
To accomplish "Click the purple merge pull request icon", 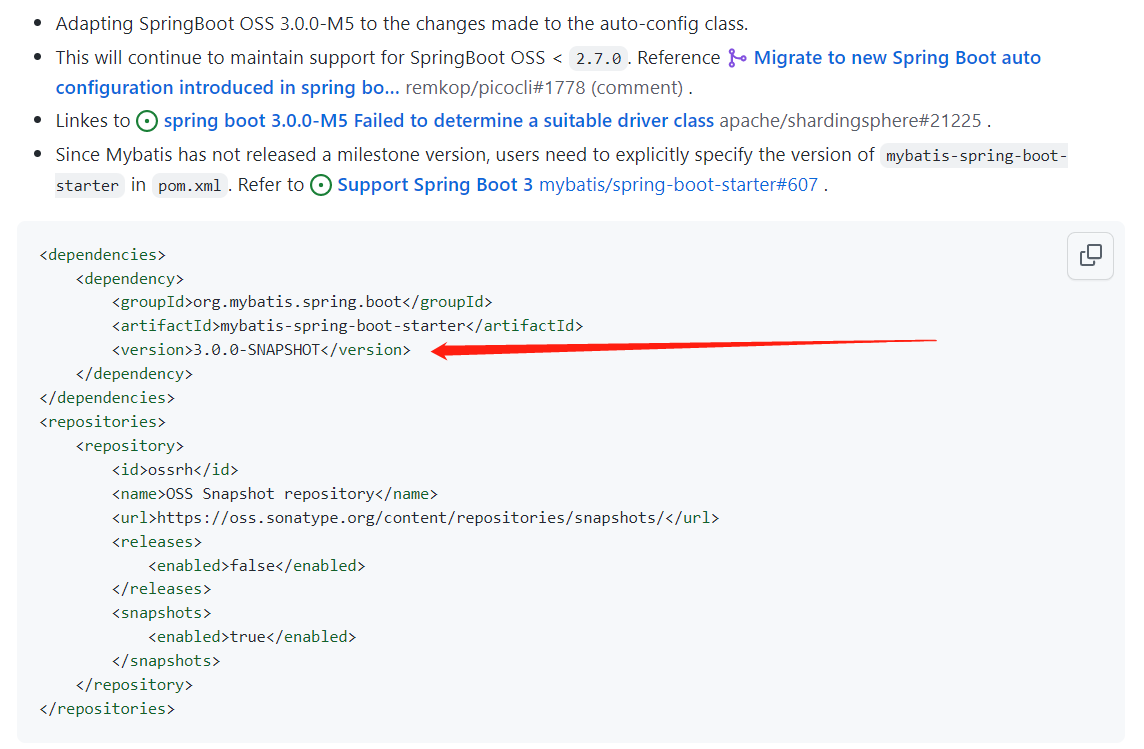I will pyautogui.click(x=737, y=57).
